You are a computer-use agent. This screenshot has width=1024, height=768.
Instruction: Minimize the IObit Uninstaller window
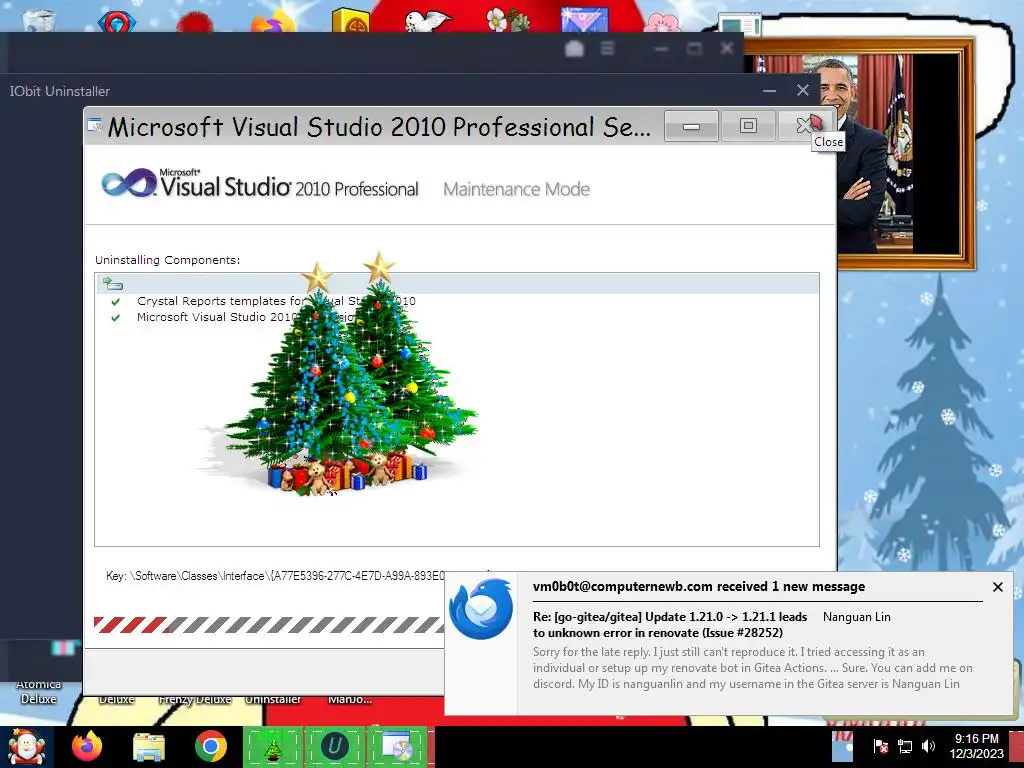coord(769,90)
